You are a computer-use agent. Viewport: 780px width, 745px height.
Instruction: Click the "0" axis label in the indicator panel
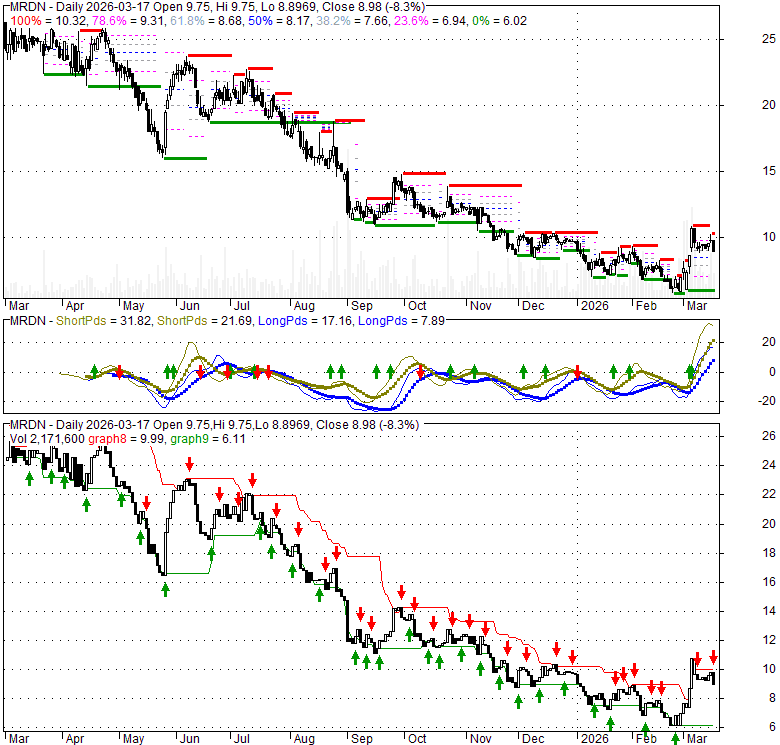[772, 372]
